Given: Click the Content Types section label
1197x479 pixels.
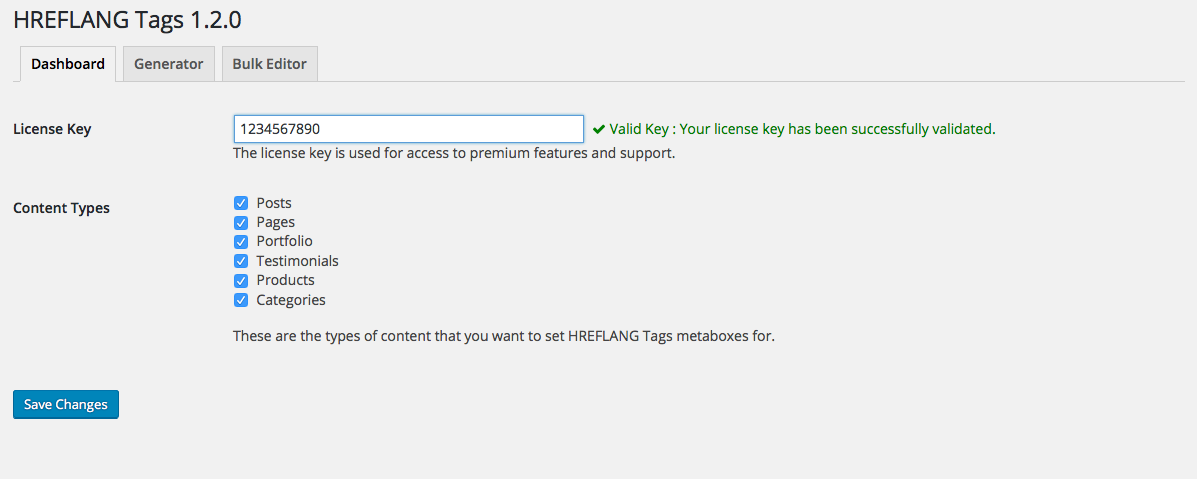Looking at the screenshot, I should click(x=61, y=209).
